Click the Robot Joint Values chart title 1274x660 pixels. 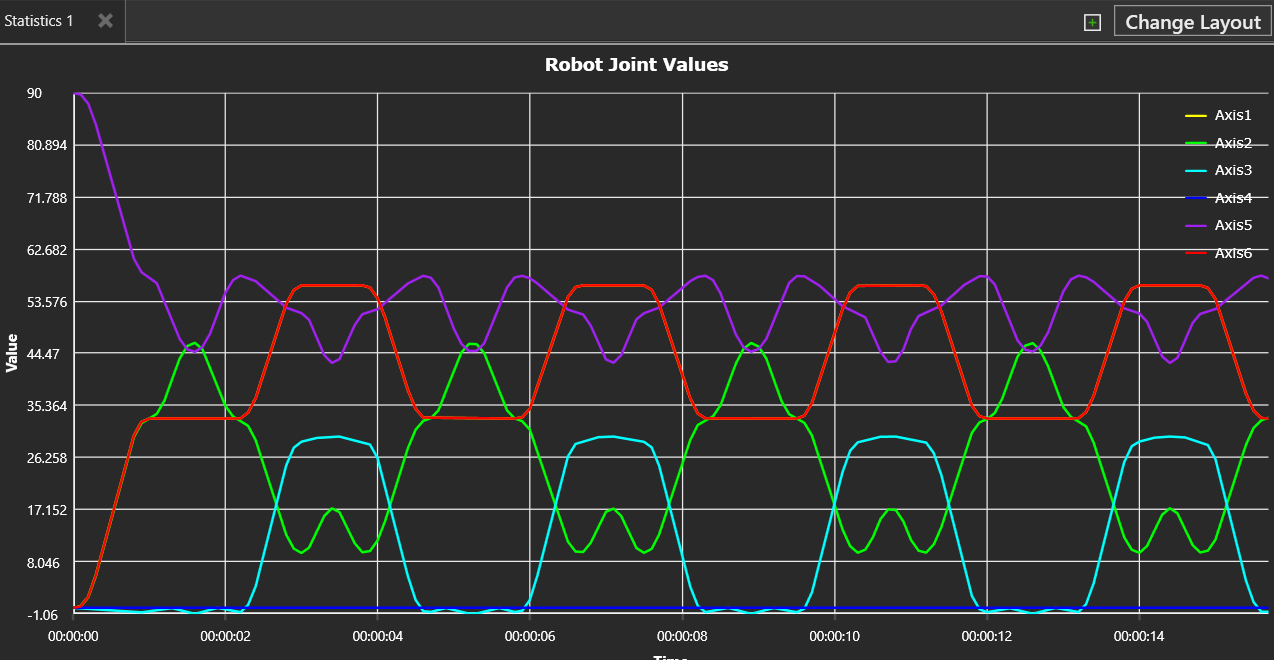pyautogui.click(x=636, y=65)
